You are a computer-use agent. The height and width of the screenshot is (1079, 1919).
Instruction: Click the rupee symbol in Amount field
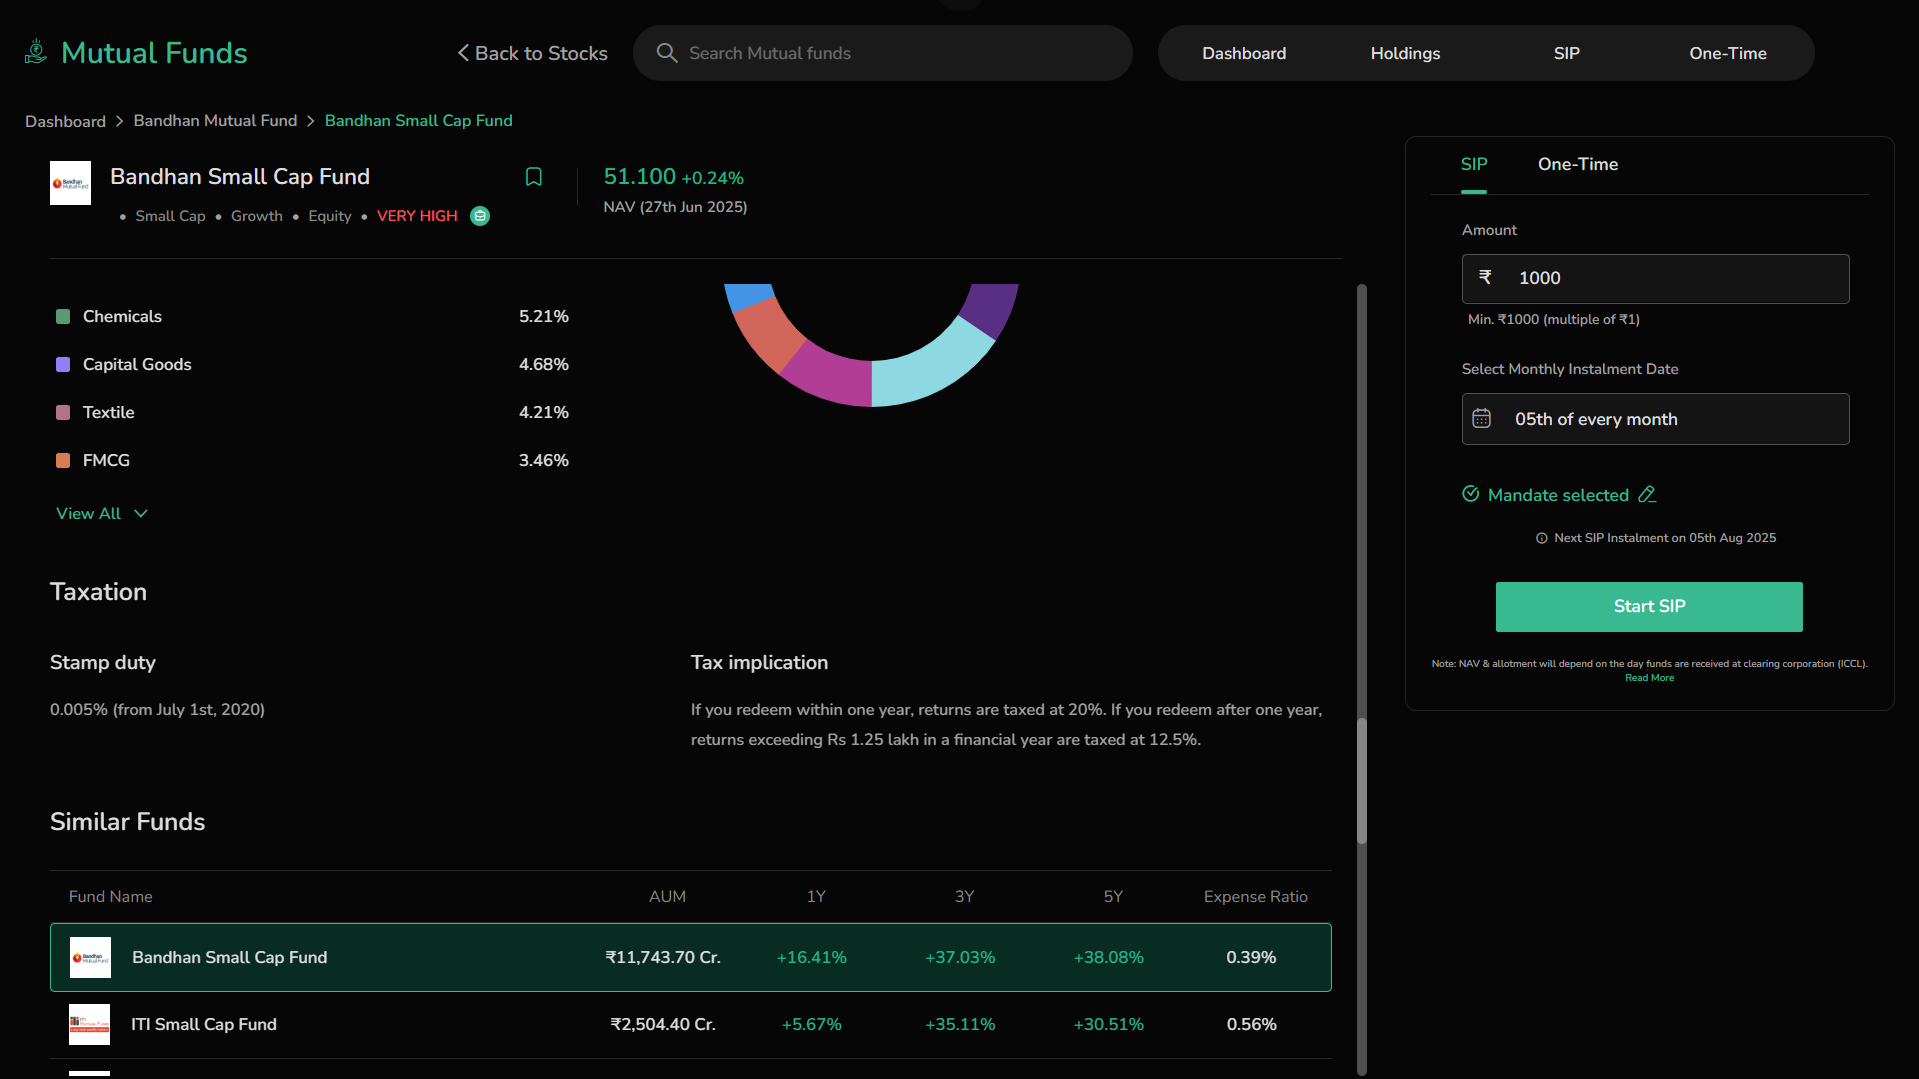pos(1485,278)
